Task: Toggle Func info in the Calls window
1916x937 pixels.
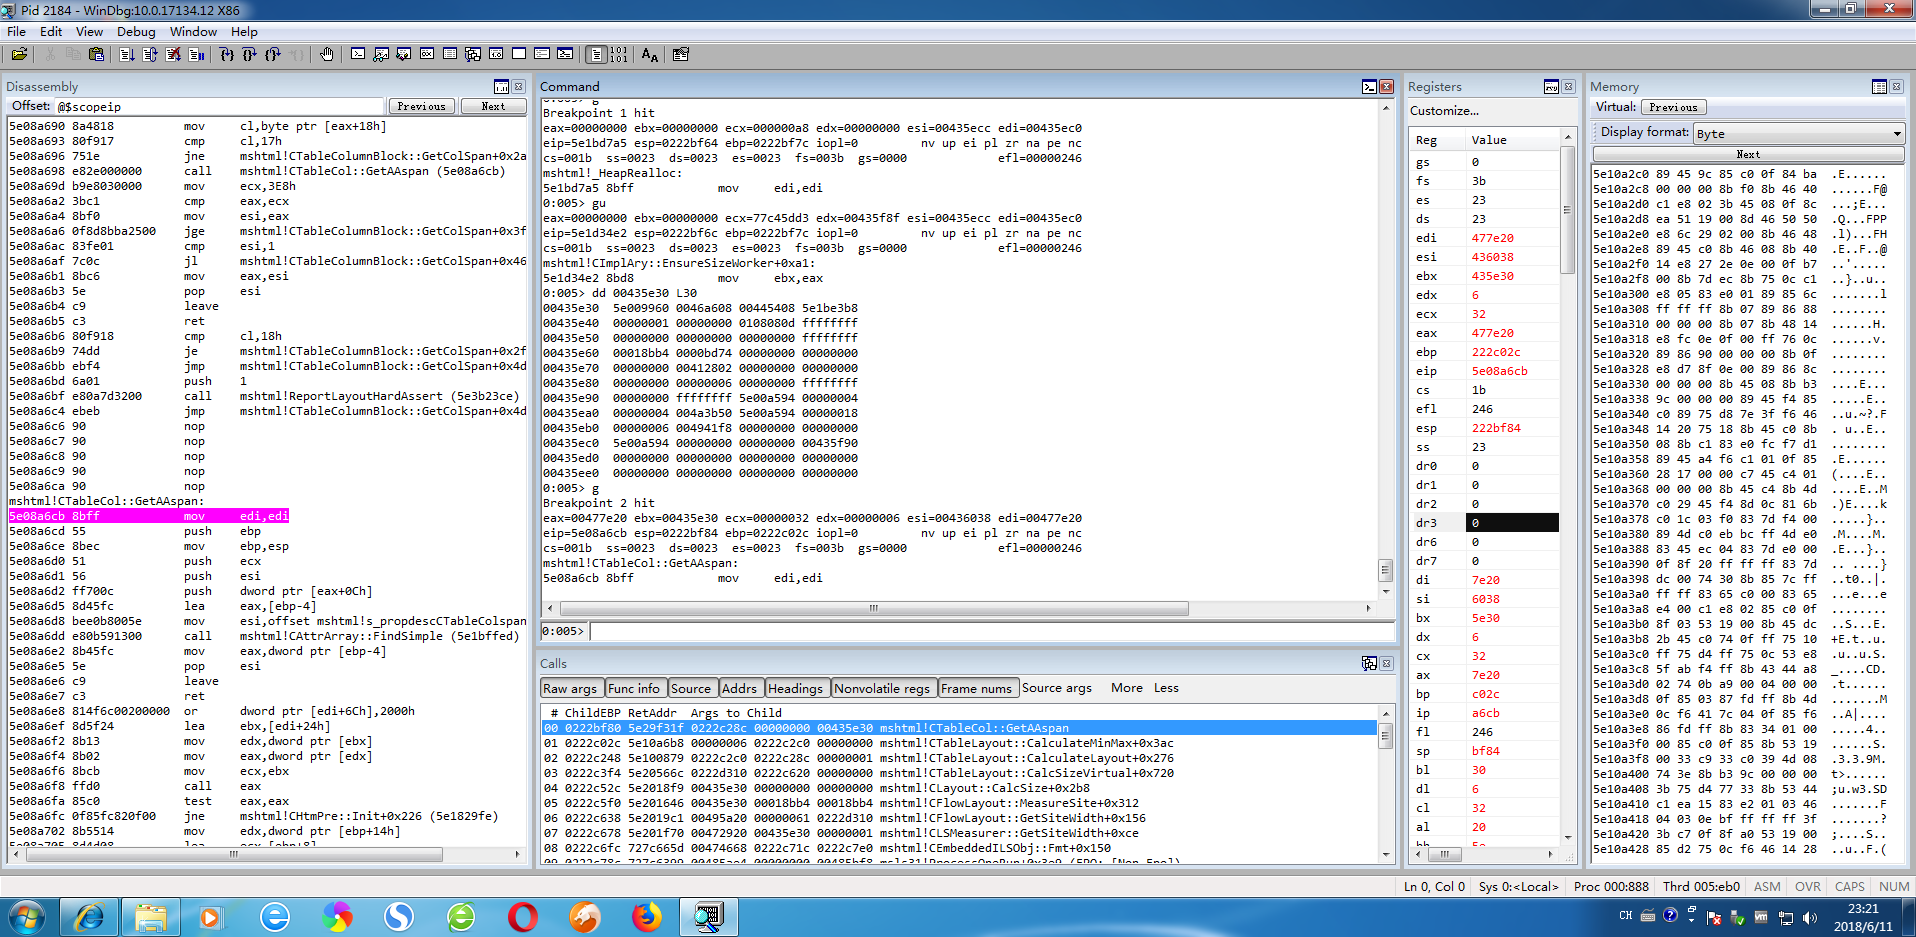Action: 634,688
